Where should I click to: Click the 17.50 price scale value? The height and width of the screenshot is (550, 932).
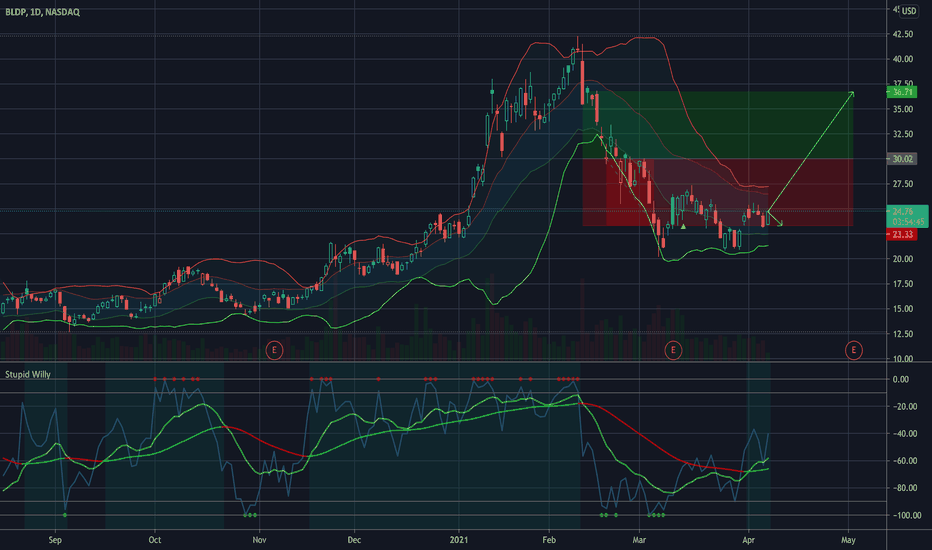pyautogui.click(x=902, y=284)
